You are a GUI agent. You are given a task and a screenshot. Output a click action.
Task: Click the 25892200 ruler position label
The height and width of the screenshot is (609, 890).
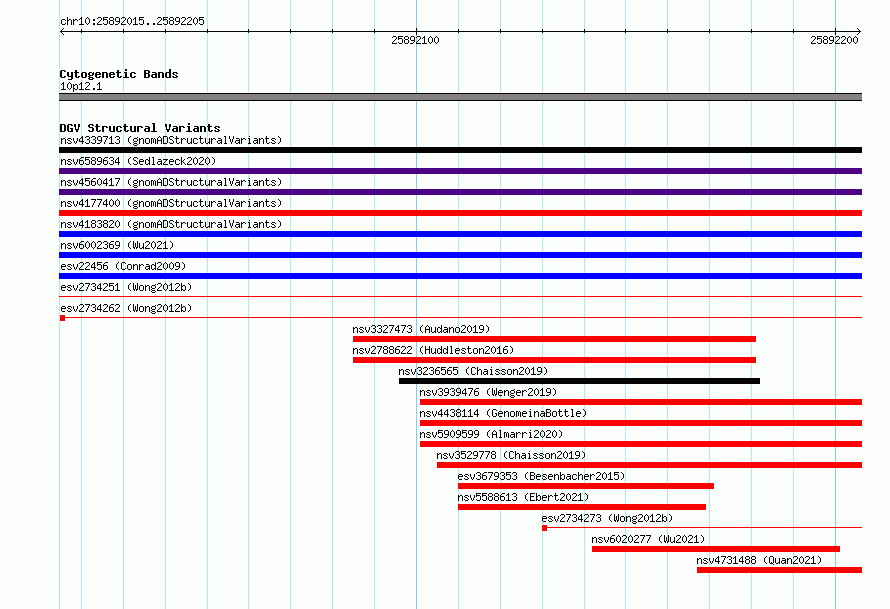tap(834, 40)
